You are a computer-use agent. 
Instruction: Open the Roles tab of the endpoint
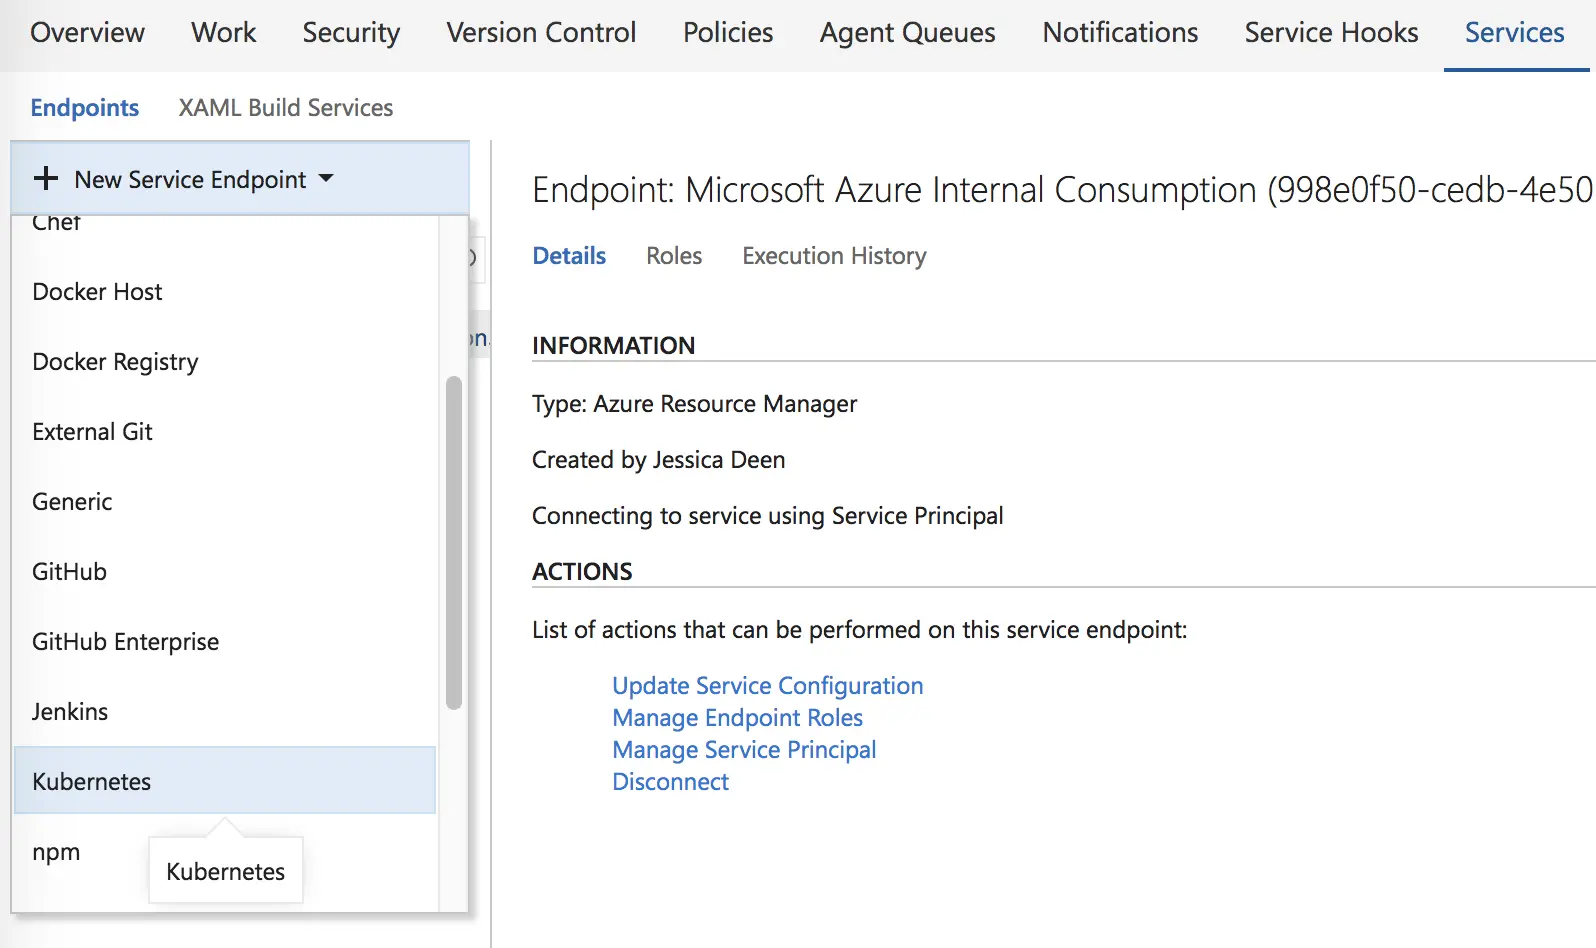(x=674, y=256)
